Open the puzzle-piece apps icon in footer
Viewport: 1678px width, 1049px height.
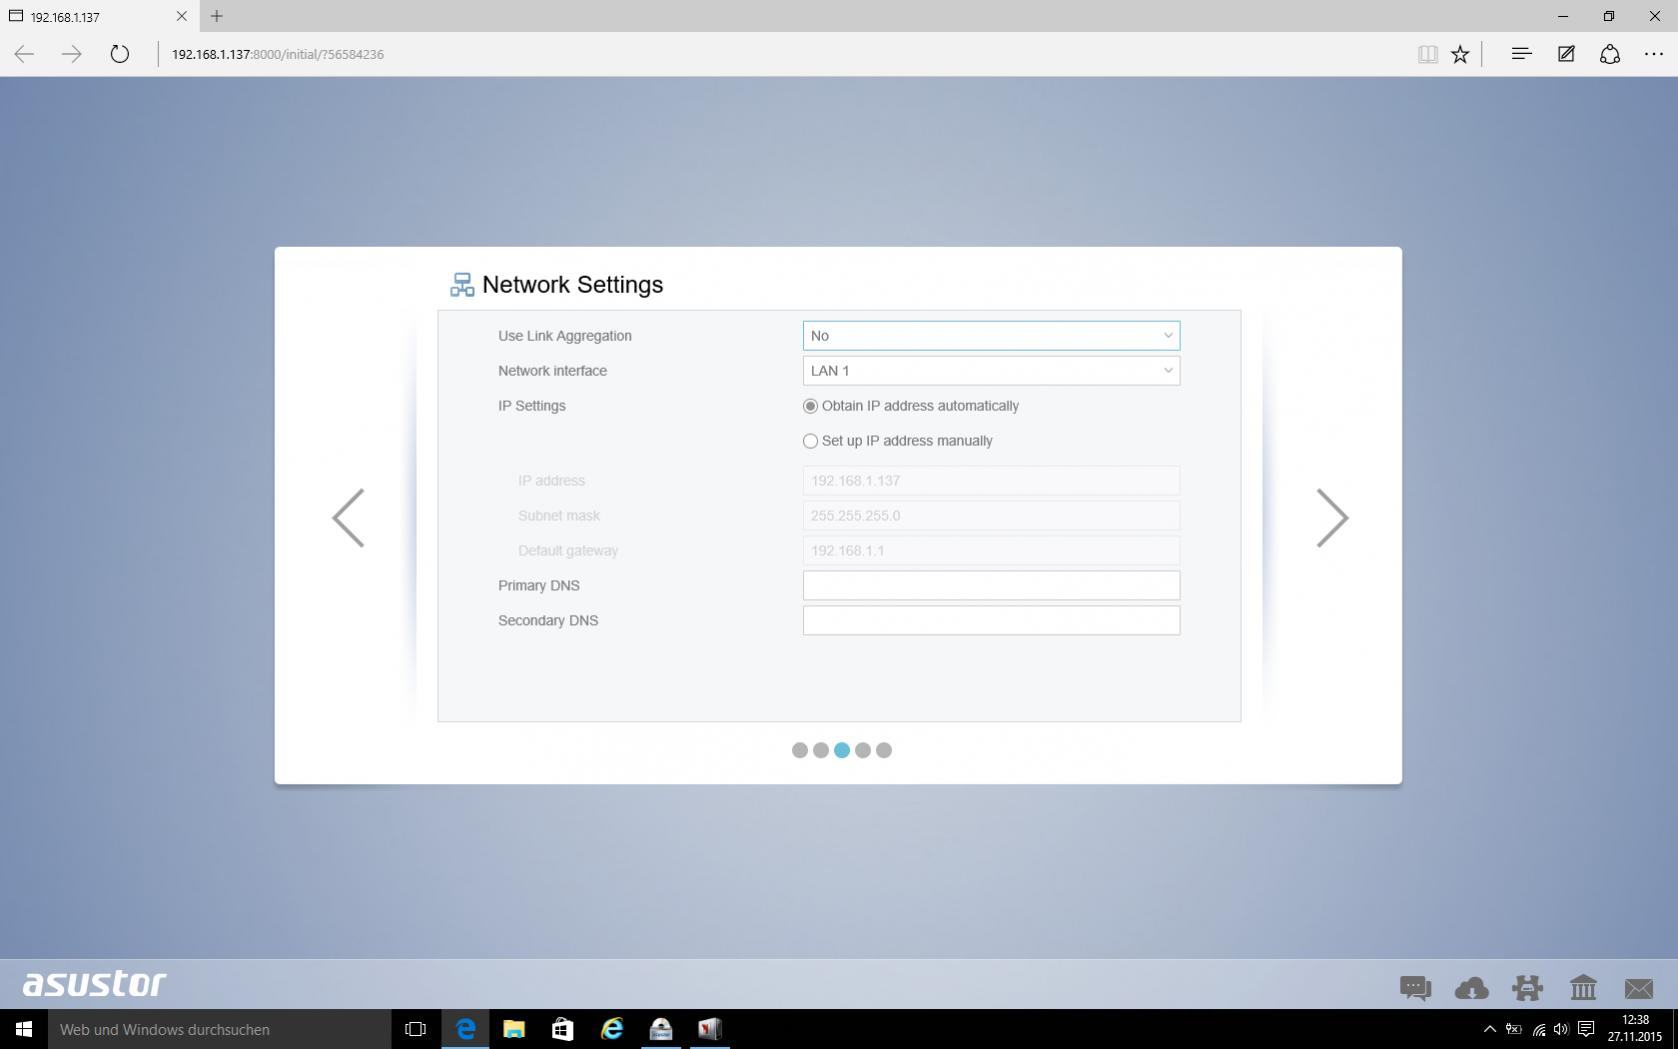coord(1527,989)
